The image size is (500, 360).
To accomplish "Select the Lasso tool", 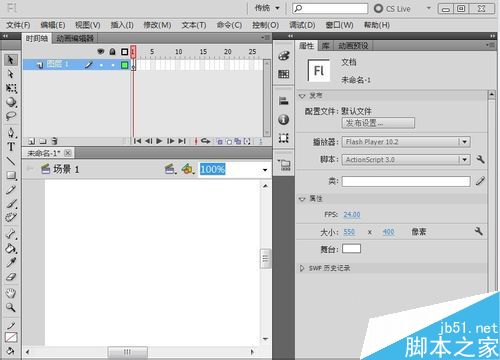I will (11, 116).
